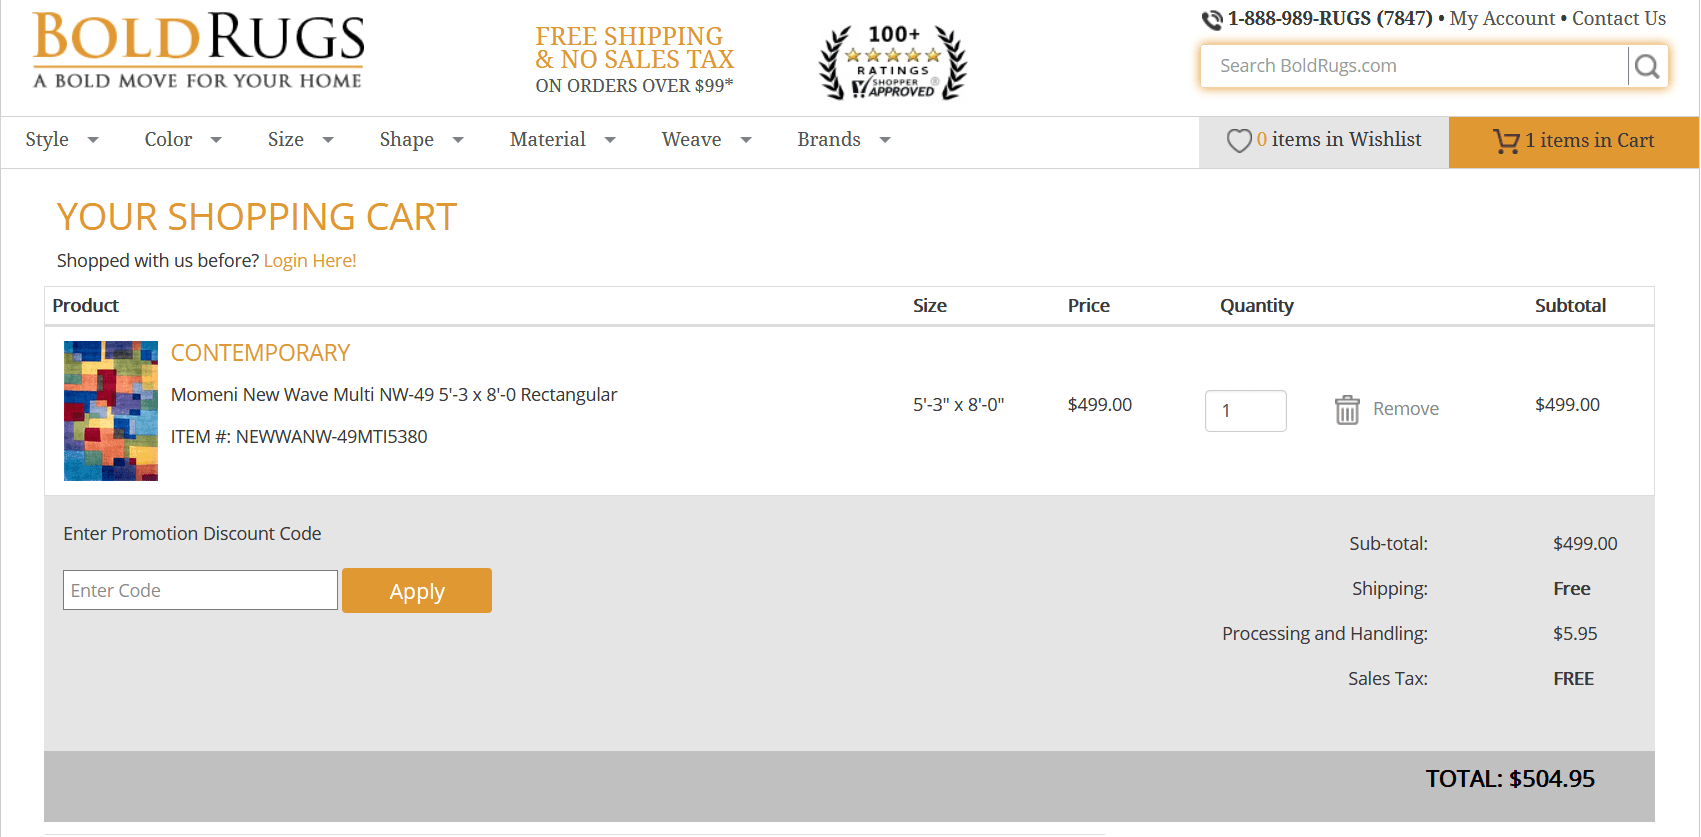Expand the Style dropdown menu

[x=61, y=140]
